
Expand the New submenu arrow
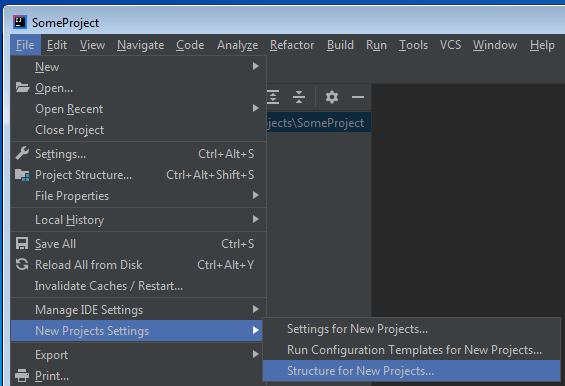click(255, 66)
